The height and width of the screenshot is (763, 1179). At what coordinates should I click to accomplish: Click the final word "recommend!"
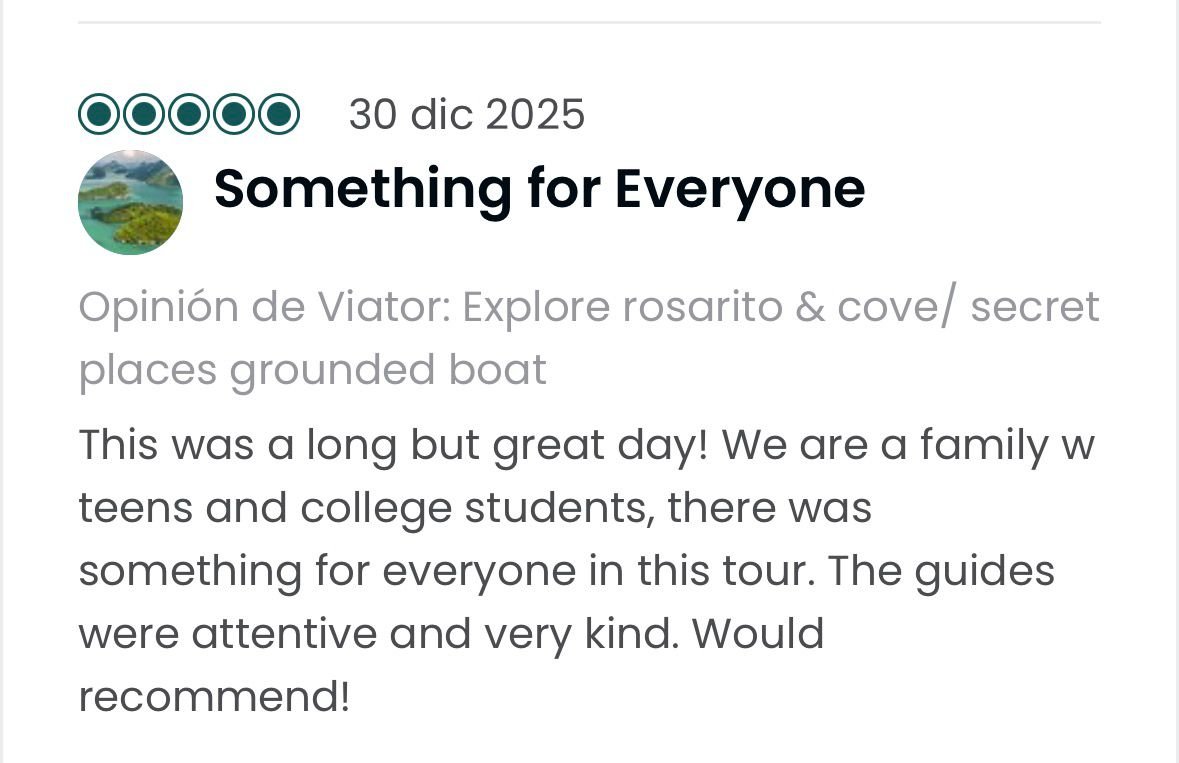pos(214,697)
